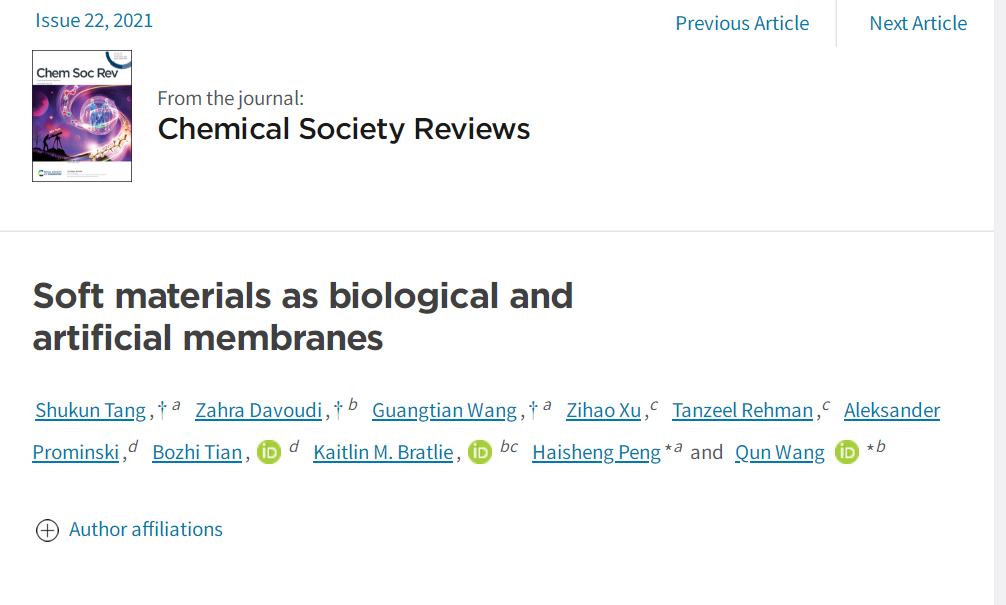The image size is (1006, 605).
Task: View Kaitlin M. Bratlie author details
Action: (x=385, y=452)
